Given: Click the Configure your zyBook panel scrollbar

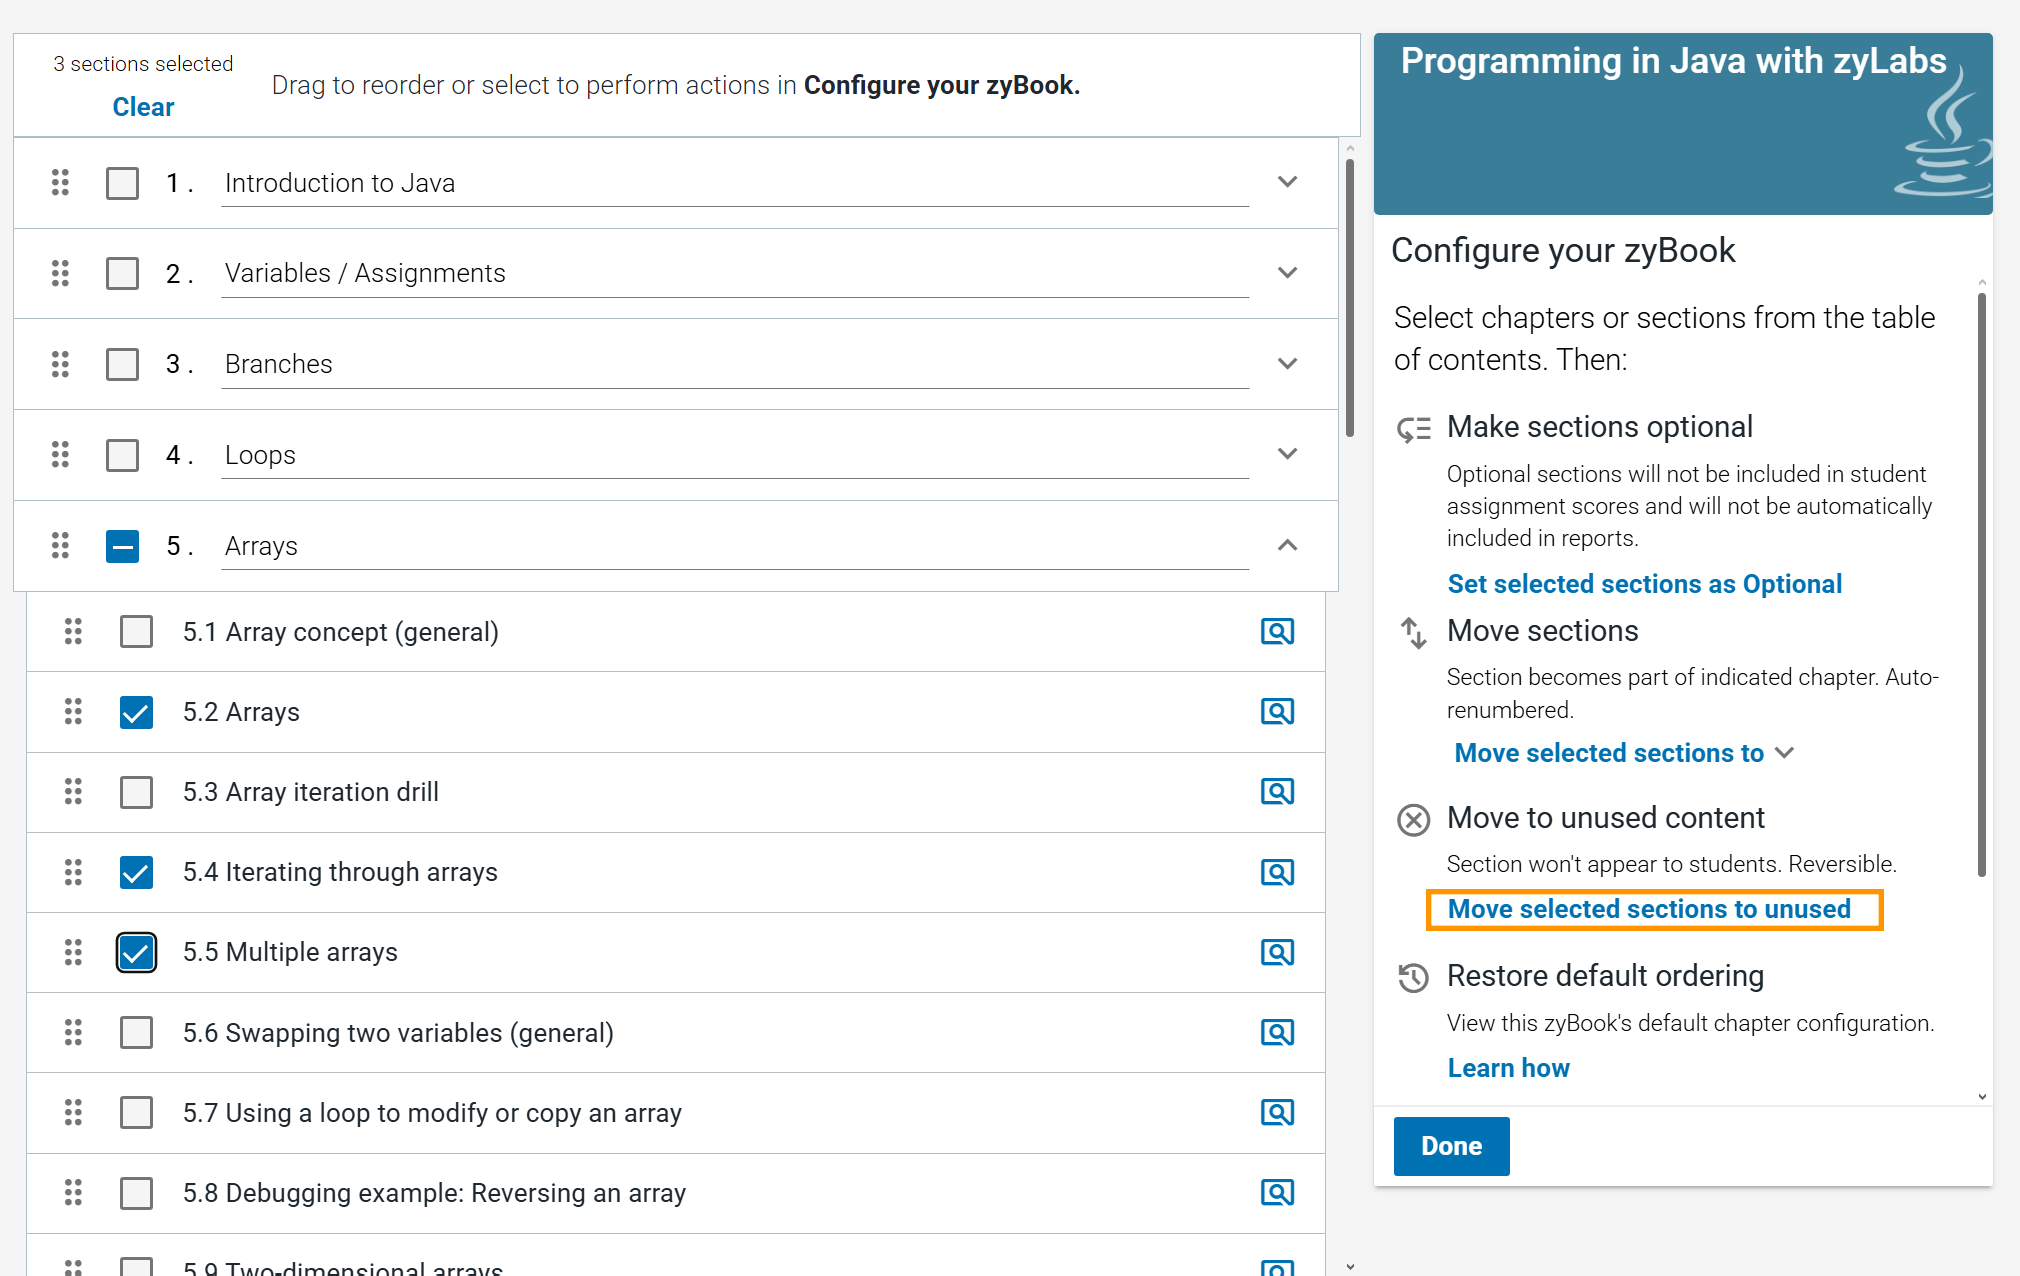Looking at the screenshot, I should (x=1981, y=584).
